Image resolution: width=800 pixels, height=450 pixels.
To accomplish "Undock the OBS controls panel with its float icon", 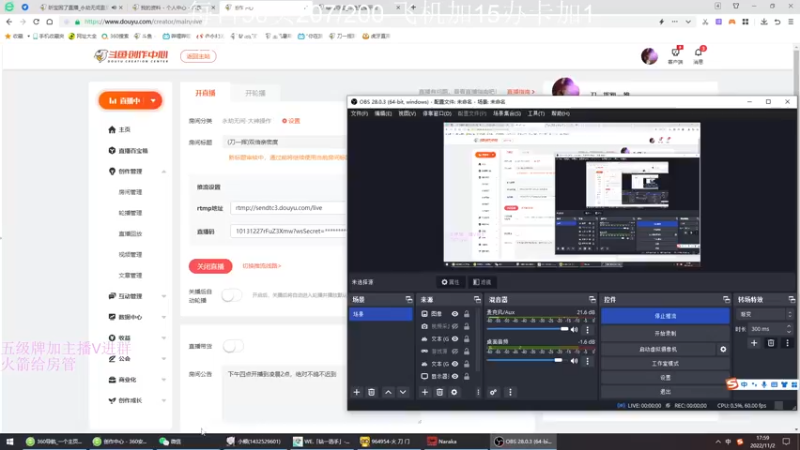I will (x=726, y=299).
